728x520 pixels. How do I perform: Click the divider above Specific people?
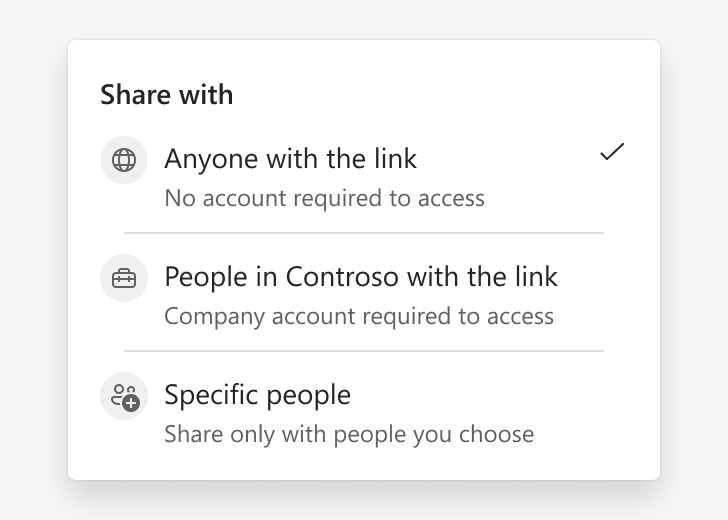[364, 351]
